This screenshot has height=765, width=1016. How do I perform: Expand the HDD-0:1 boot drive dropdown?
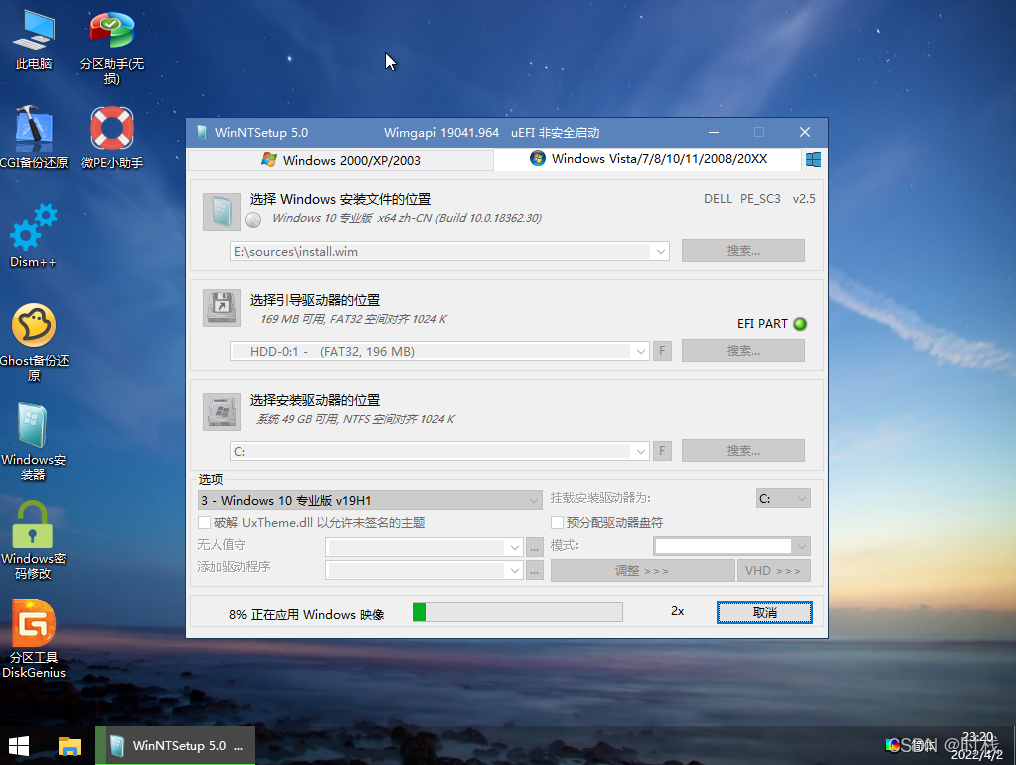coord(640,351)
